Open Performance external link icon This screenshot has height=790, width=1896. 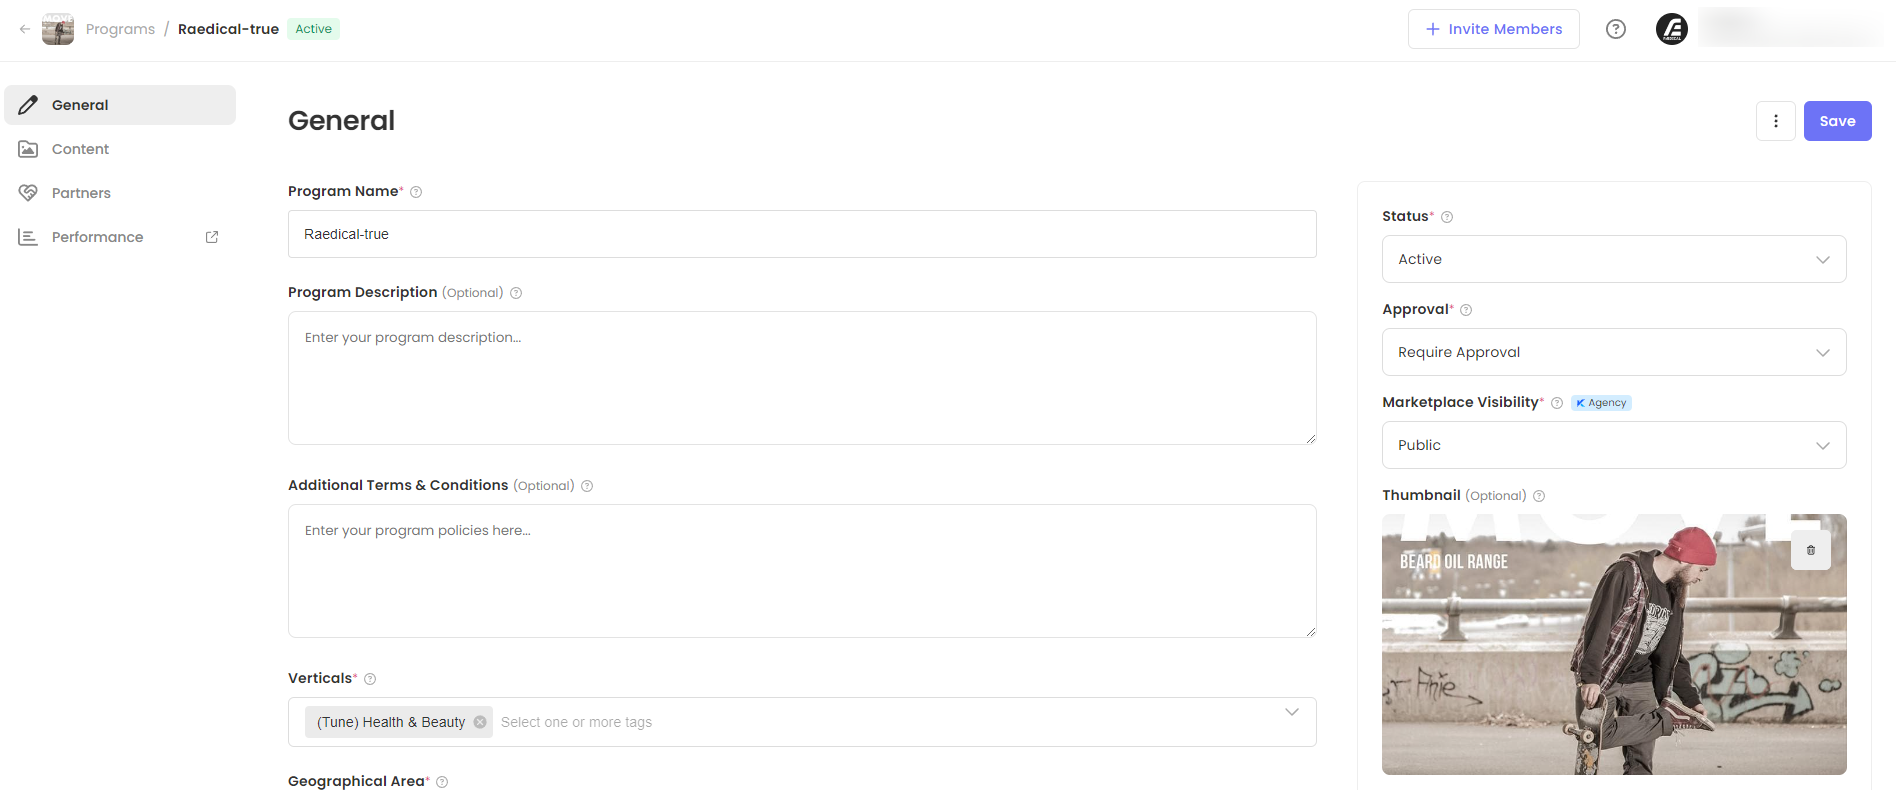tap(212, 237)
